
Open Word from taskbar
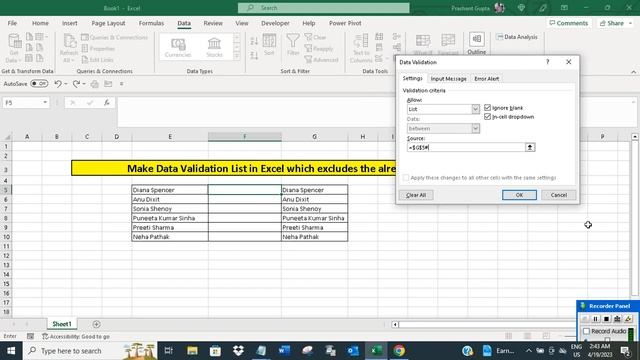(x=284, y=351)
